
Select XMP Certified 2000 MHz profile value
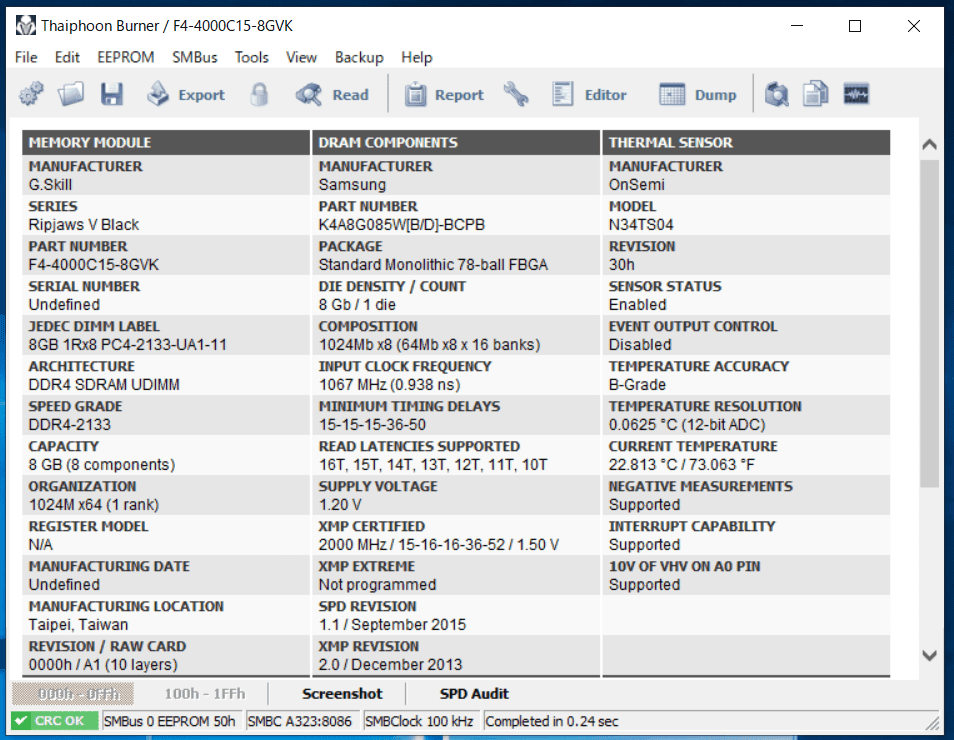coord(439,545)
